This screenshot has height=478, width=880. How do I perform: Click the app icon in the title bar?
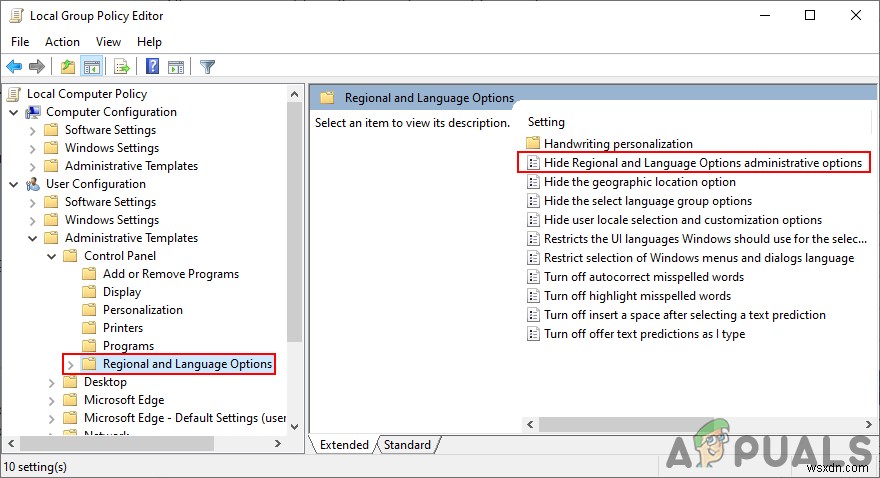(x=16, y=16)
